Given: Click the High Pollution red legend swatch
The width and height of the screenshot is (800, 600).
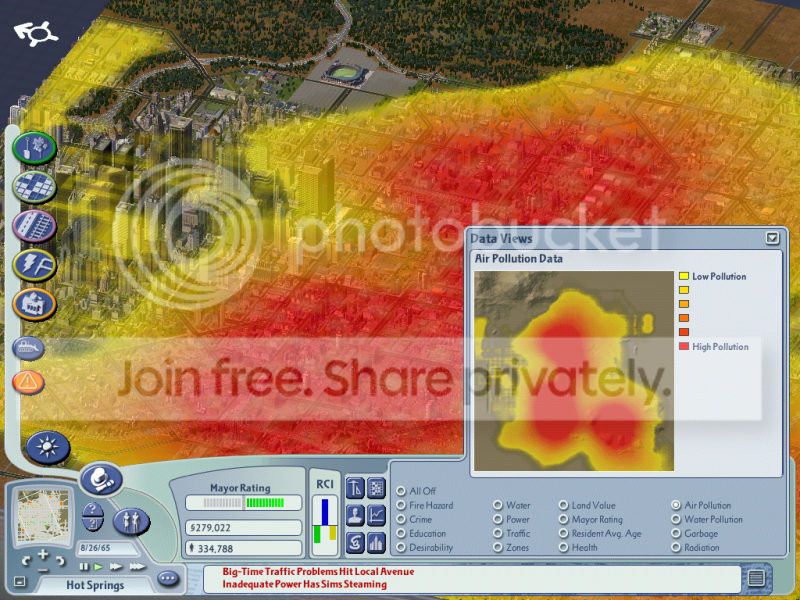Looking at the screenshot, I should [x=684, y=346].
